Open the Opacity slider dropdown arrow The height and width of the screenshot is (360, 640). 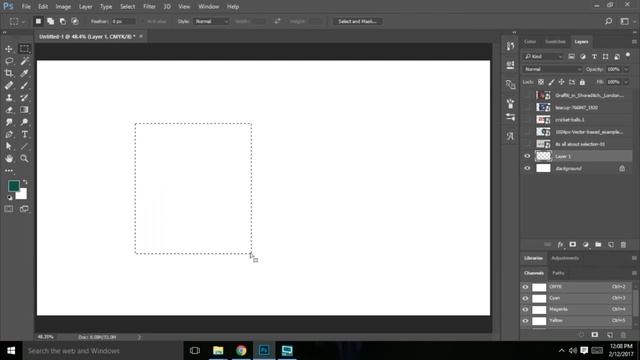click(627, 69)
